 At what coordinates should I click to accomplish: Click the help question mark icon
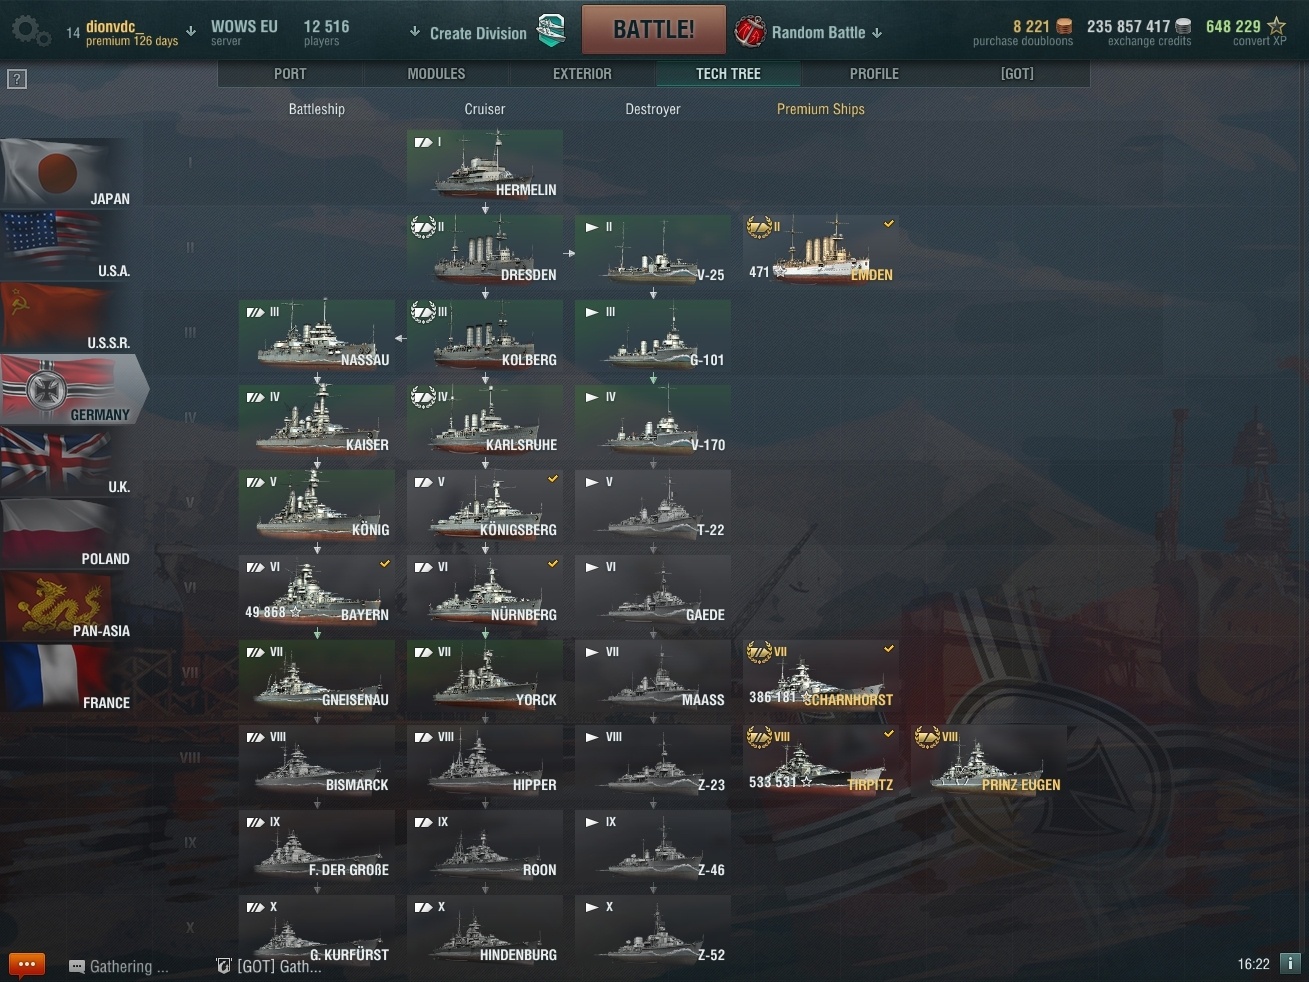(17, 79)
